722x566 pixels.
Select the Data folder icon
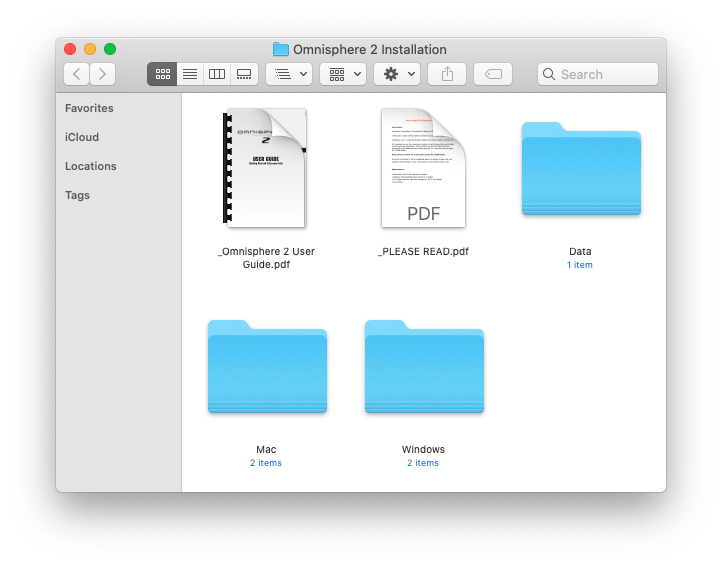click(581, 169)
